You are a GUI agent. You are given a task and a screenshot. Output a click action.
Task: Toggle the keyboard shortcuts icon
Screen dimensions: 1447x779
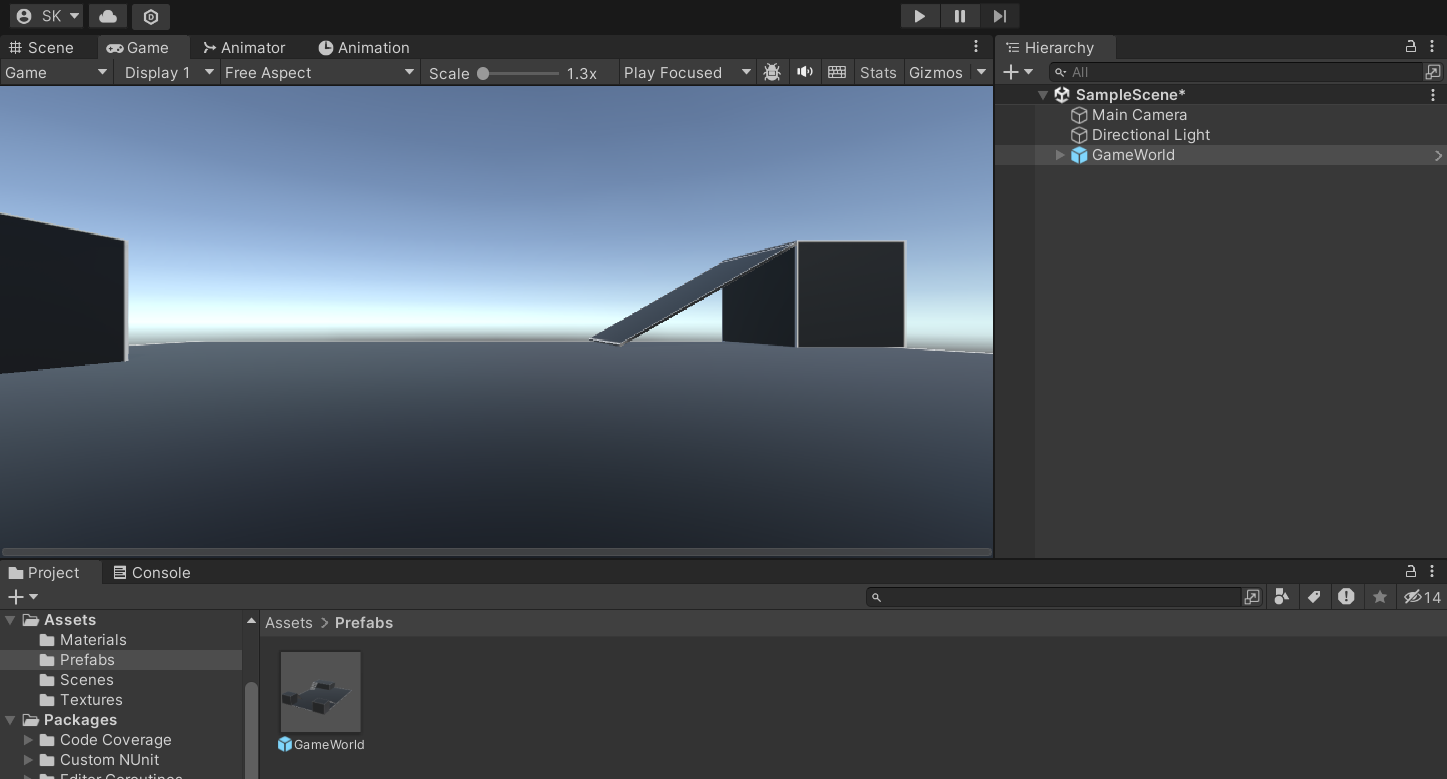coord(837,72)
